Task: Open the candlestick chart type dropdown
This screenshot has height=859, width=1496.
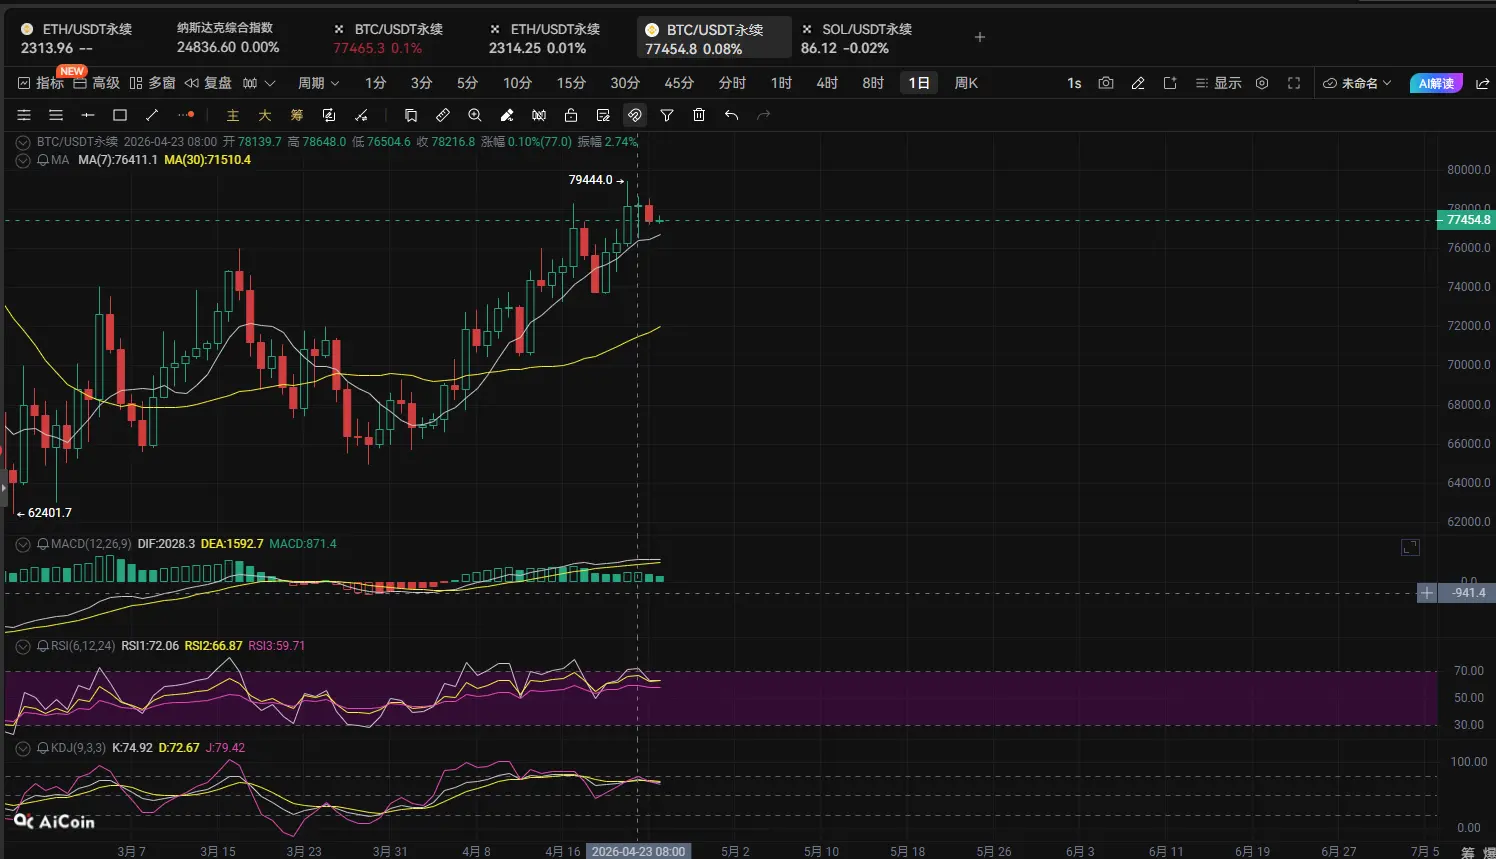Action: (x=258, y=83)
